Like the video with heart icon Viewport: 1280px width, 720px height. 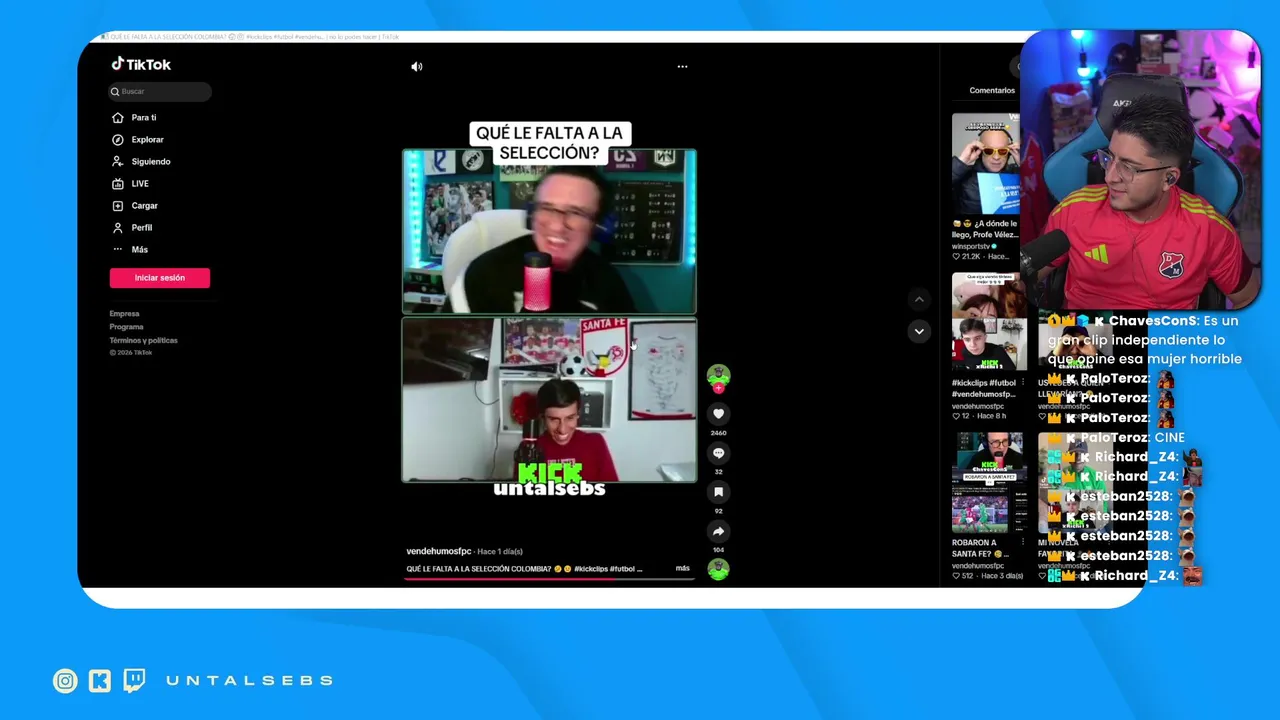tap(718, 414)
